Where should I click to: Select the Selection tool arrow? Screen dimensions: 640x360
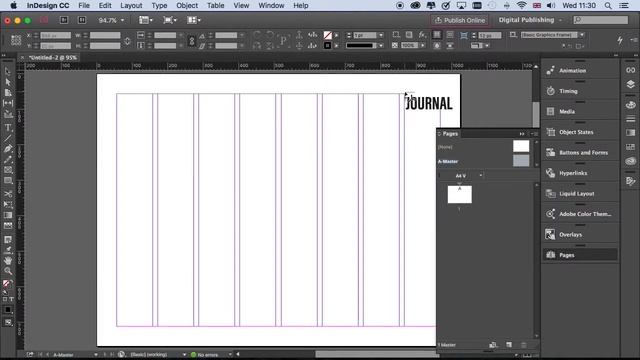[8, 72]
